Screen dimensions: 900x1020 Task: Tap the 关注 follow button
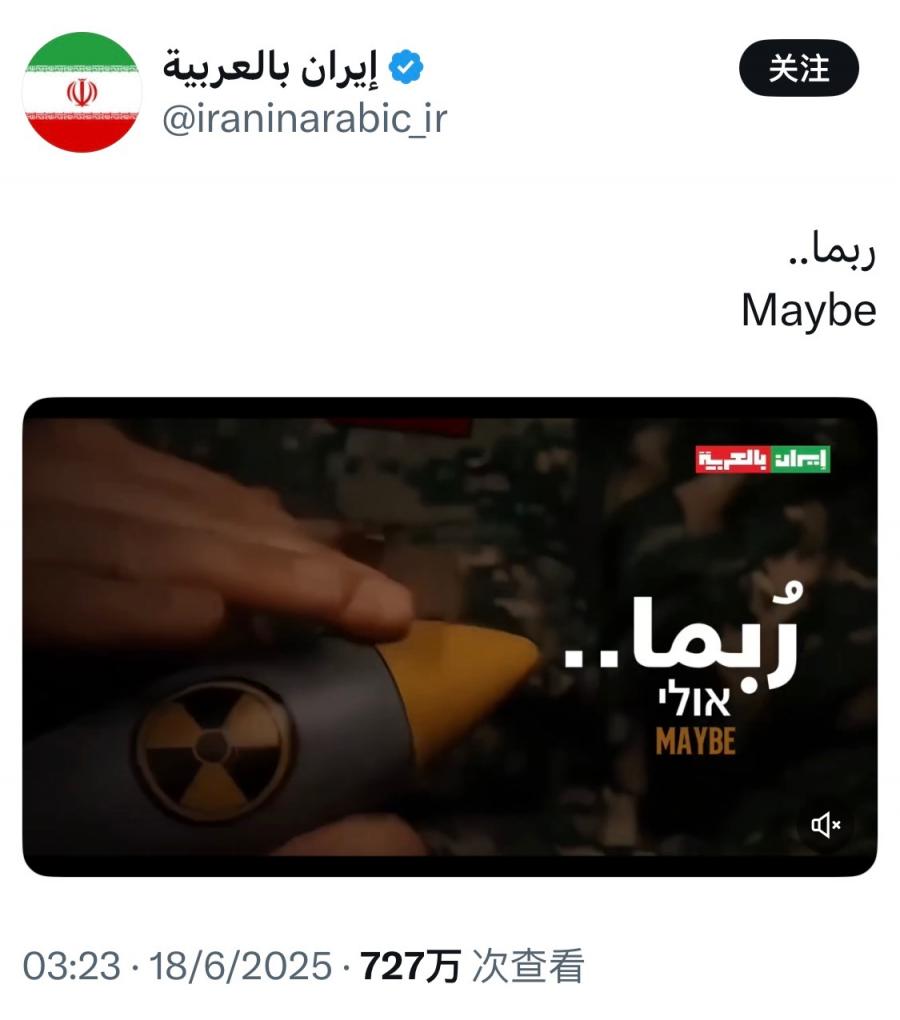(x=799, y=68)
